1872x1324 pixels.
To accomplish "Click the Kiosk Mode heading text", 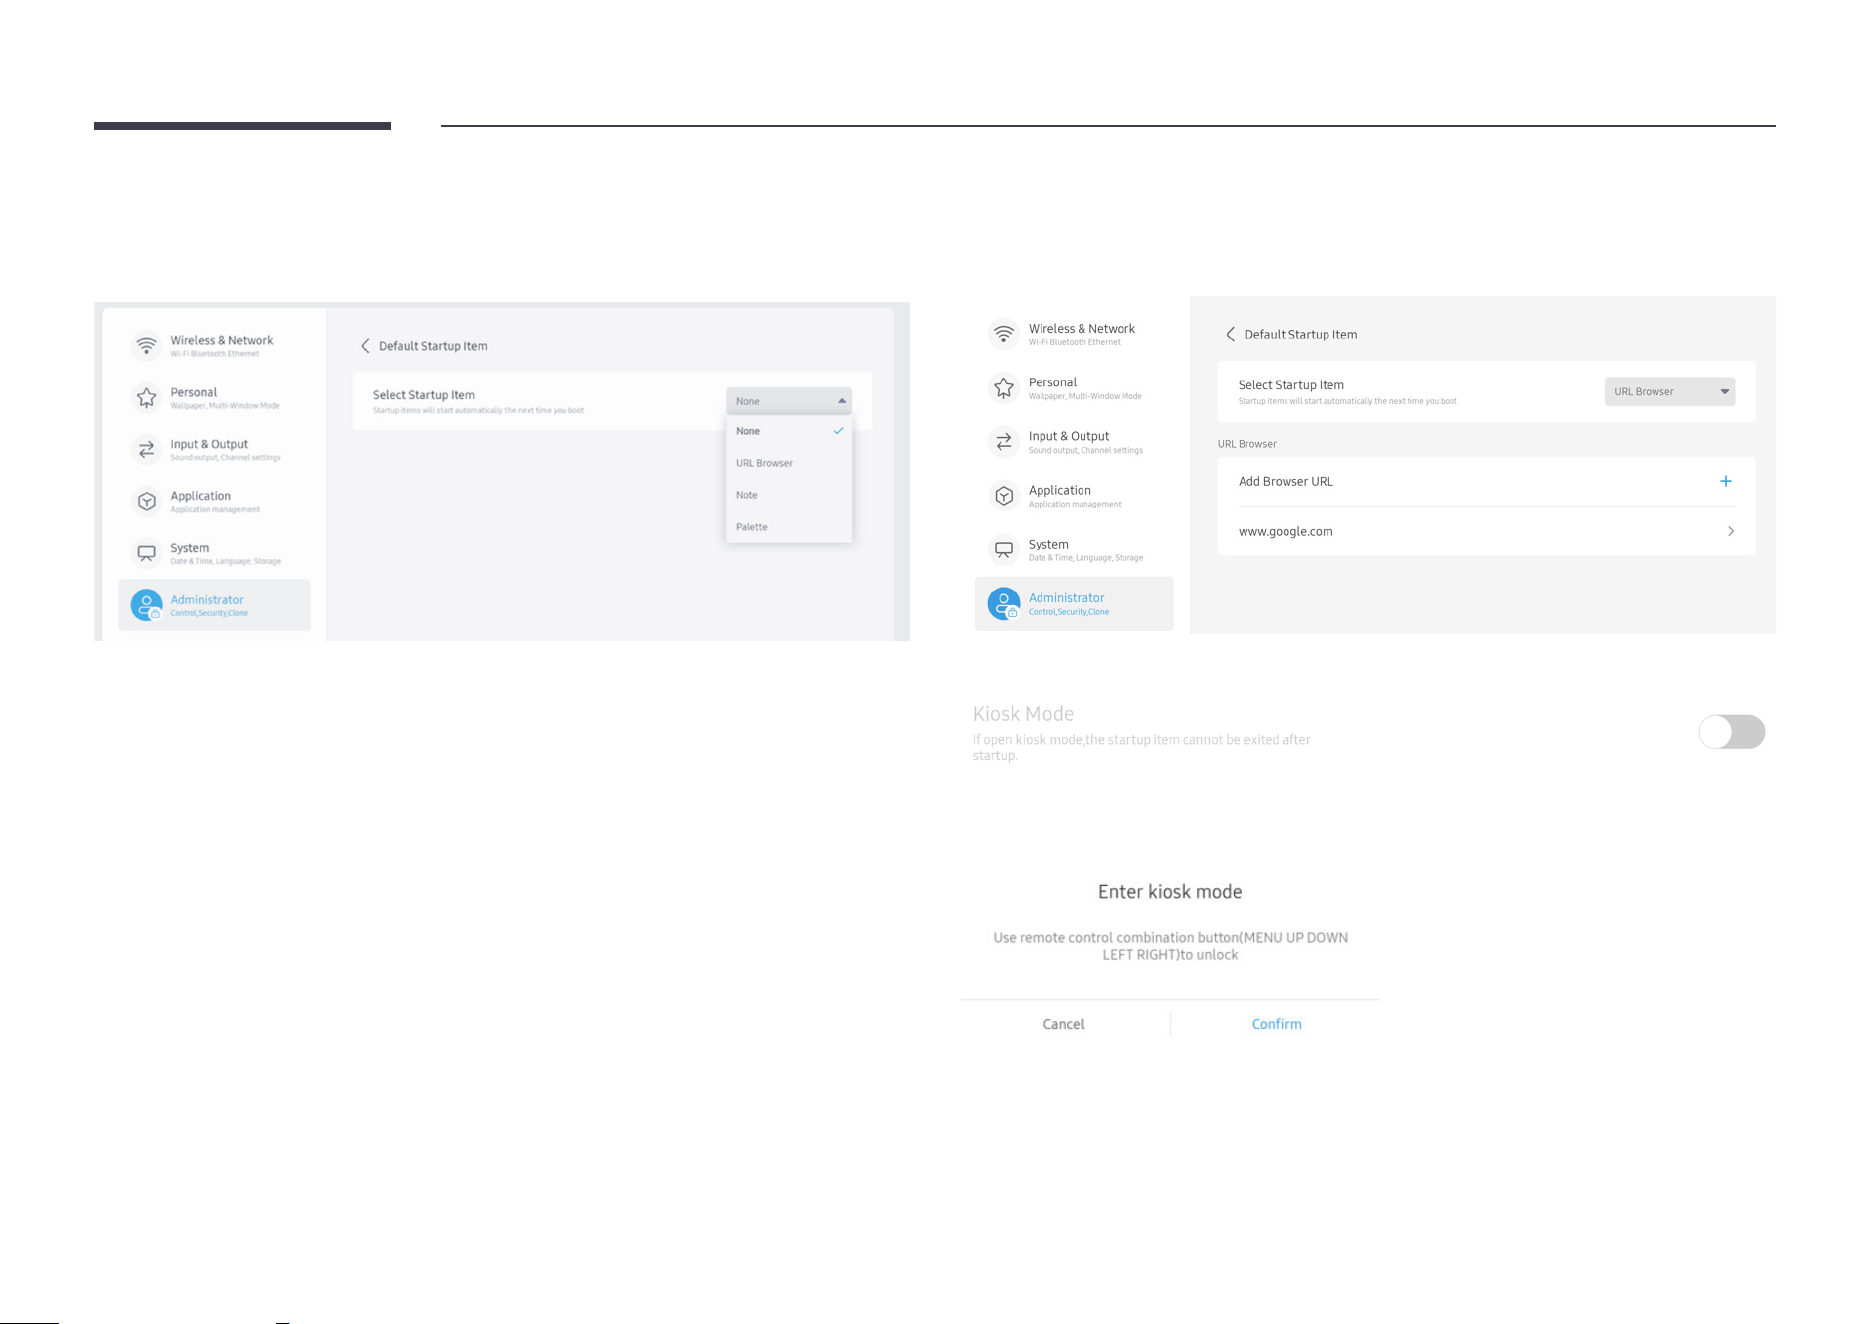I will coord(1023,714).
